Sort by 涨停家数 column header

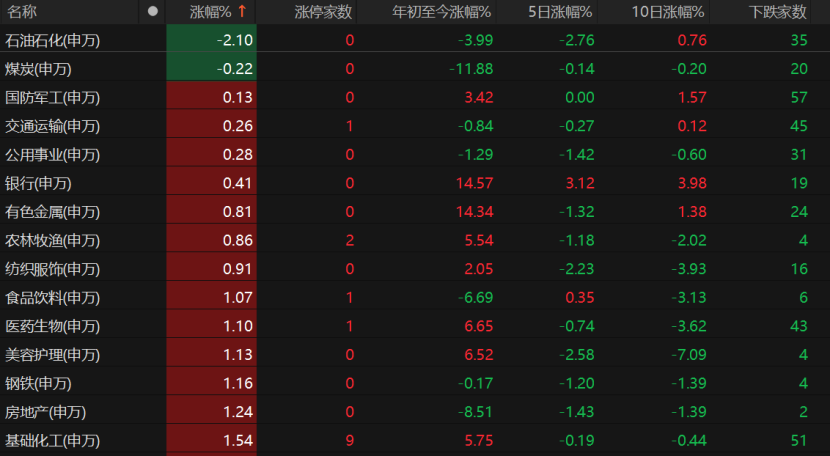tap(323, 12)
